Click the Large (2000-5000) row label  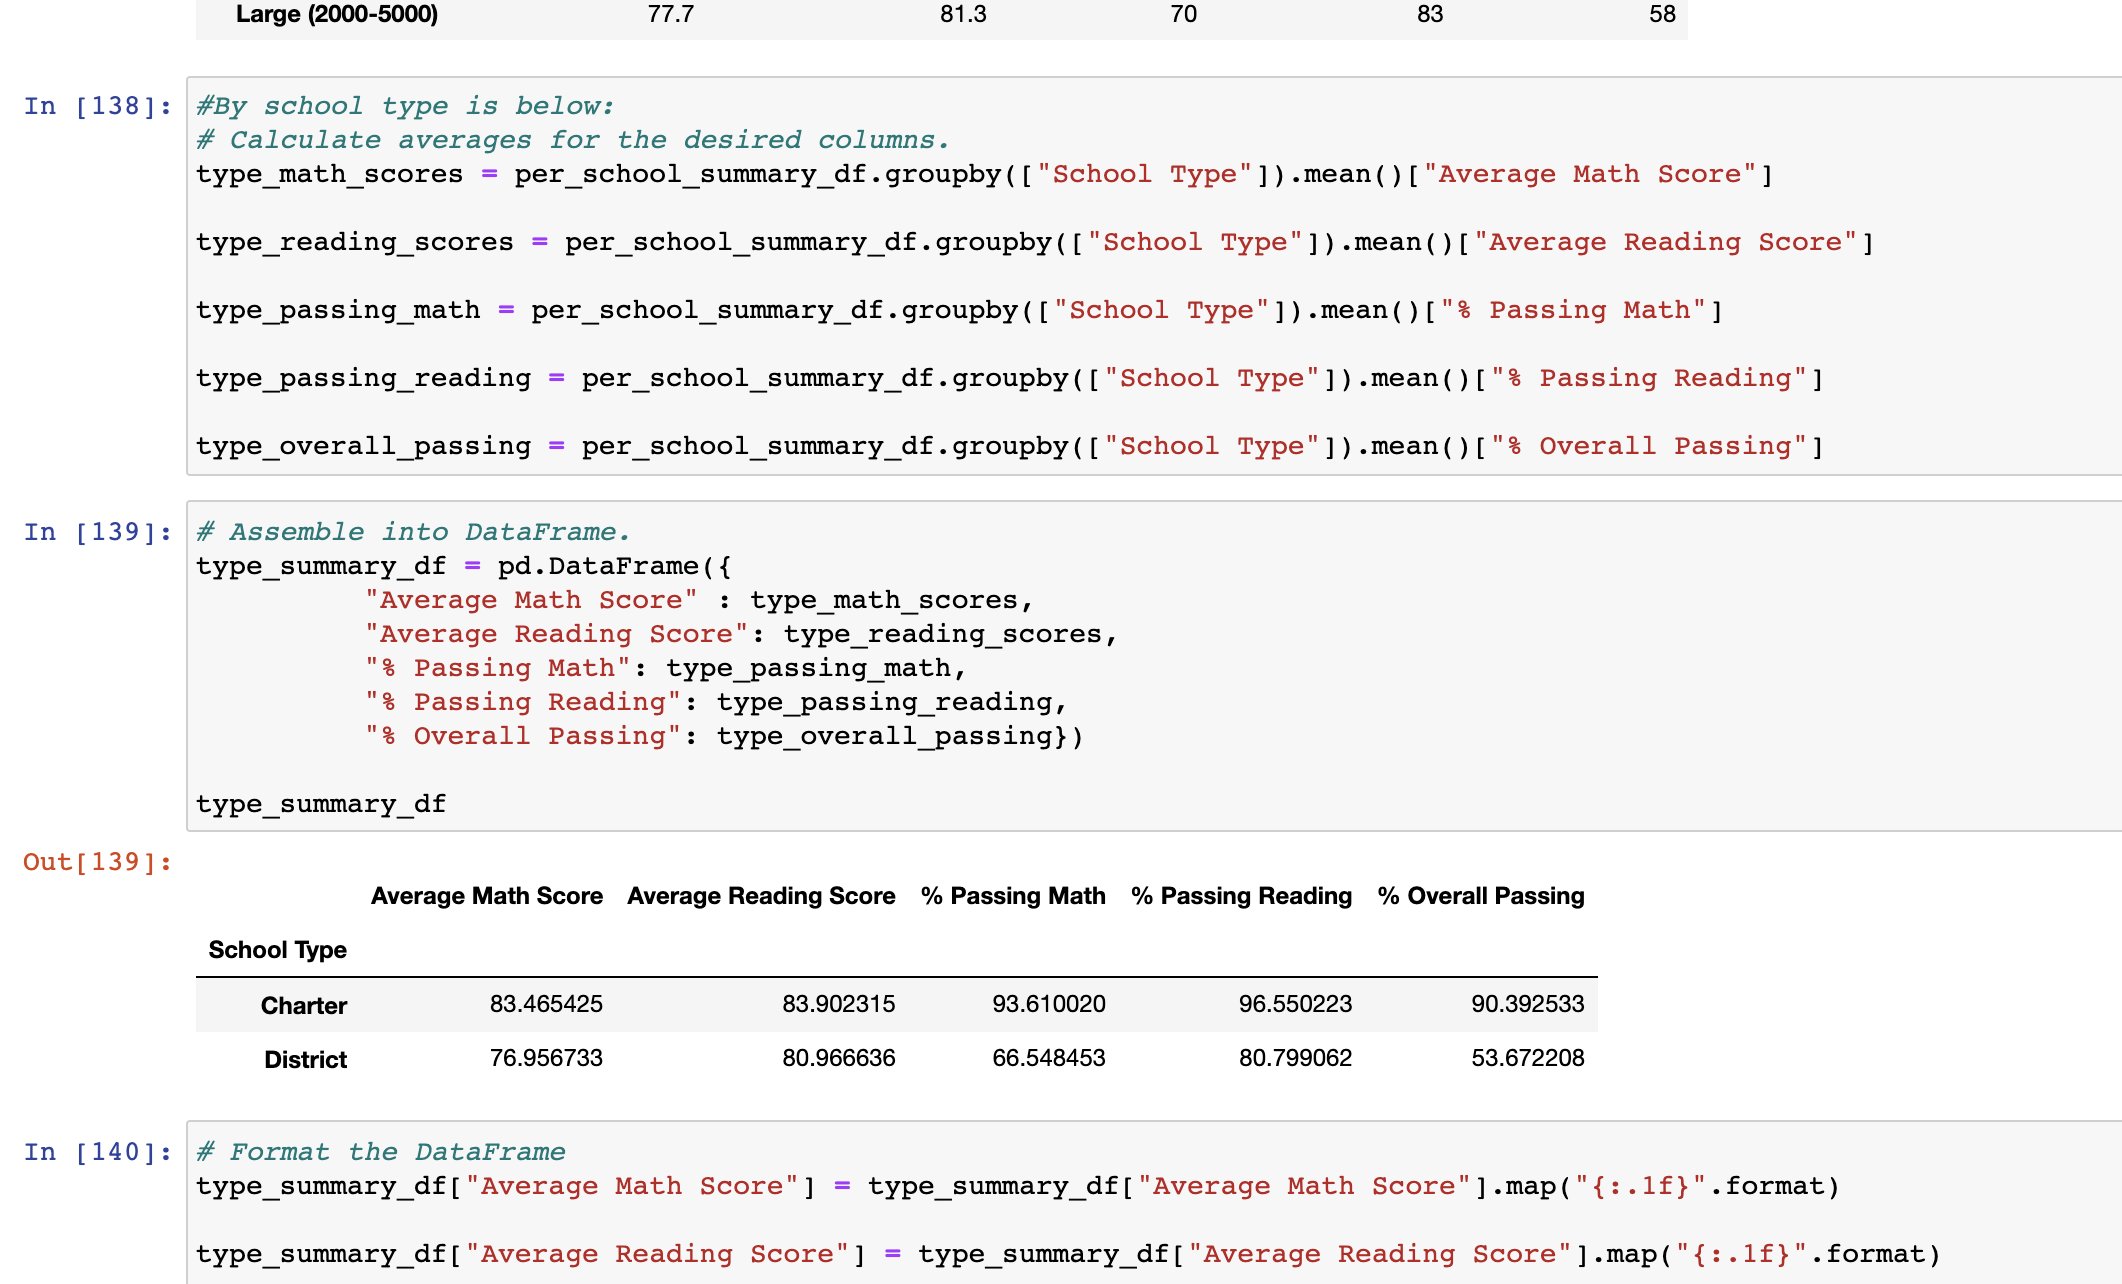tap(338, 14)
